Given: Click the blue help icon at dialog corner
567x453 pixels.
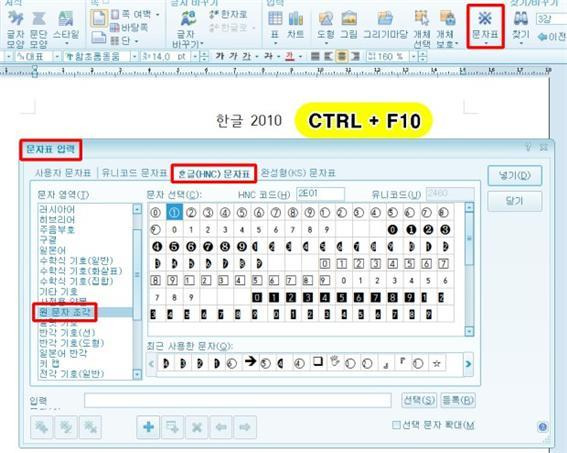Looking at the screenshot, I should click(542, 427).
